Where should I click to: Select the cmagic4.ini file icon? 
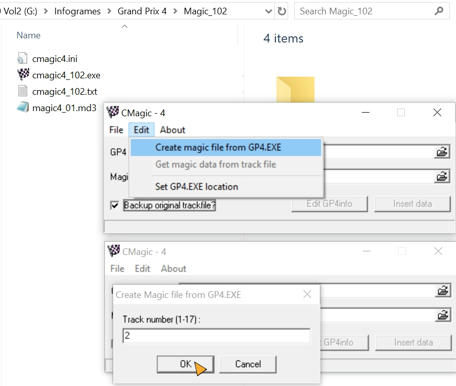coord(22,58)
